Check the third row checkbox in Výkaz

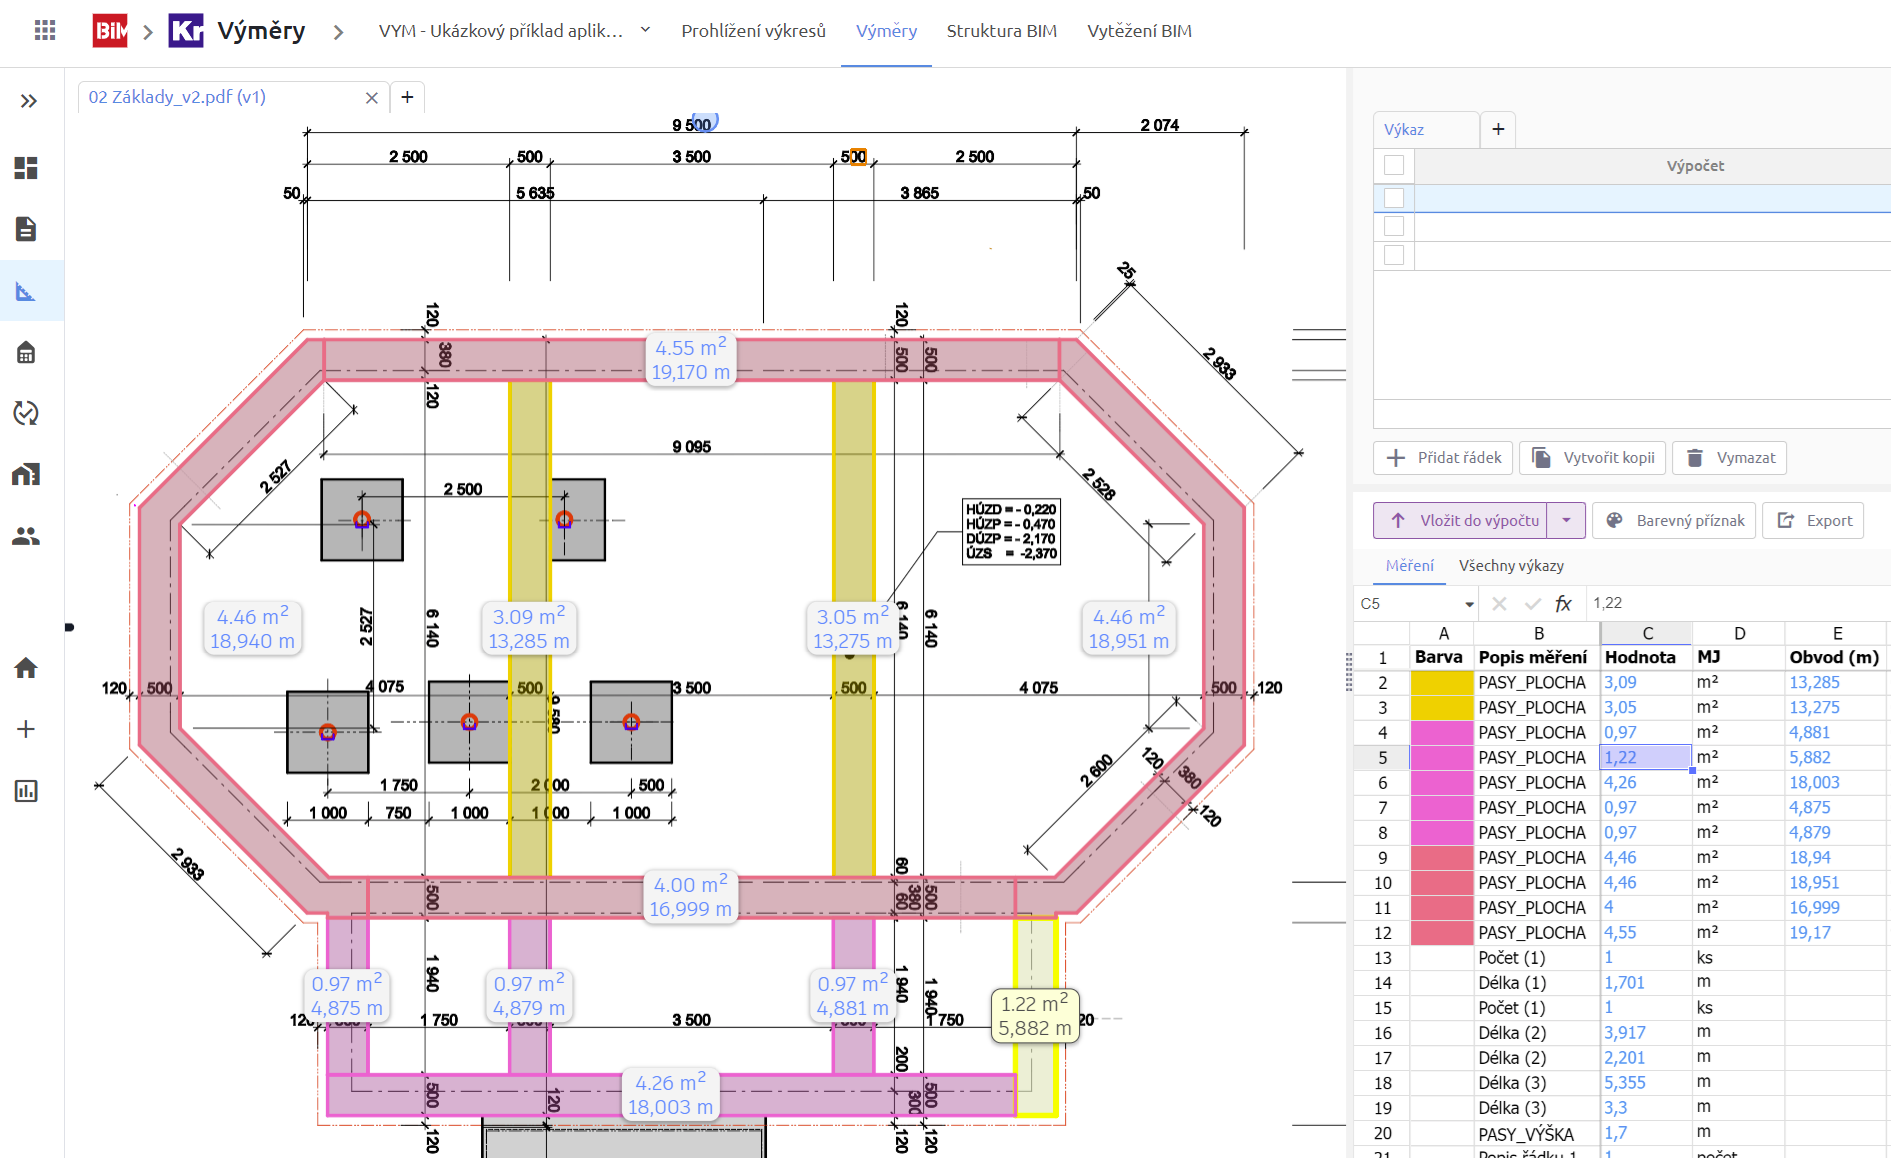[1394, 255]
